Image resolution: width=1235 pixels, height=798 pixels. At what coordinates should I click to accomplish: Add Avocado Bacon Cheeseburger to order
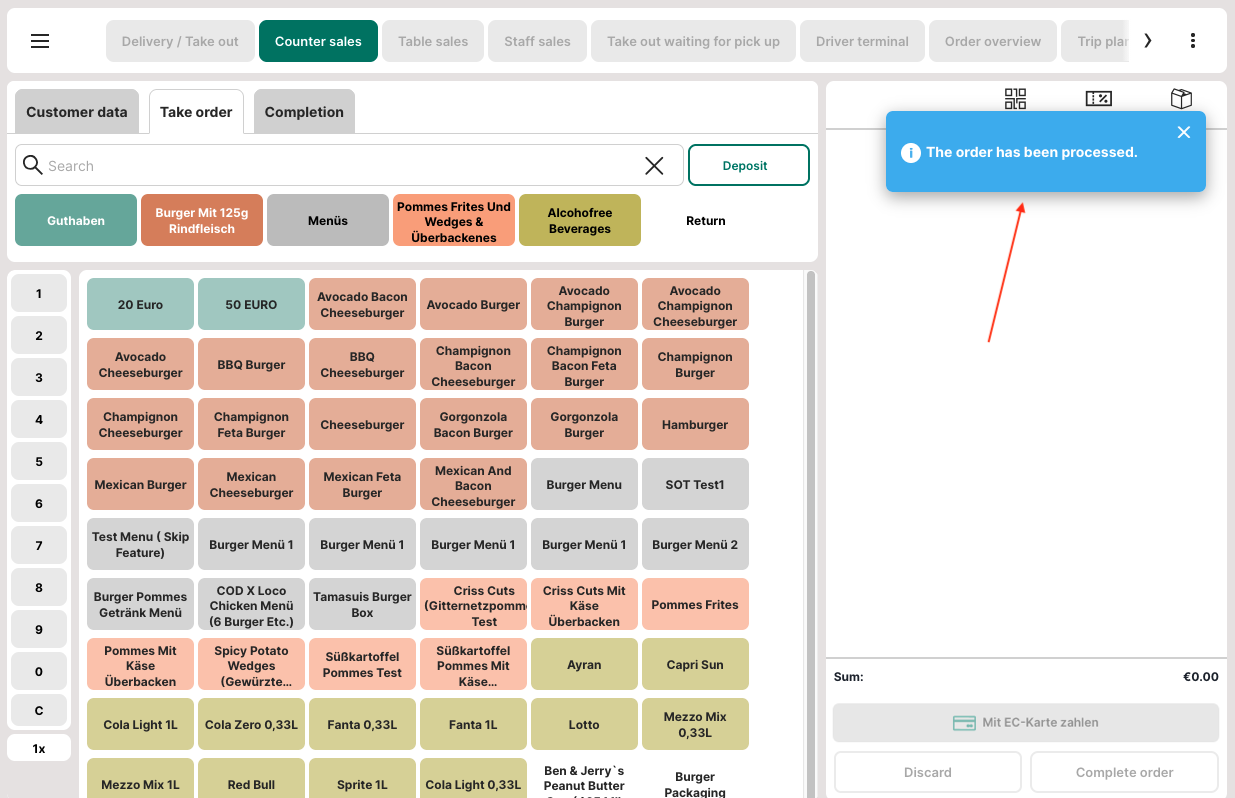coord(362,304)
